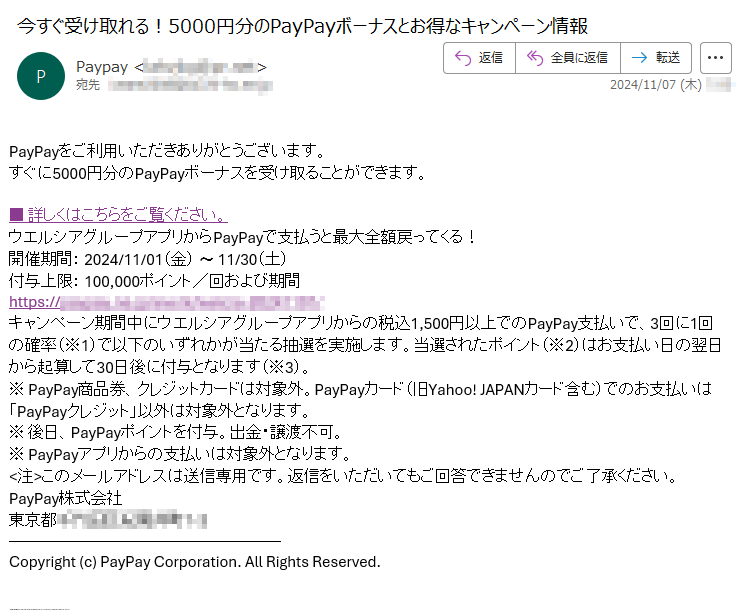Click the green P sender avatar

click(x=41, y=76)
